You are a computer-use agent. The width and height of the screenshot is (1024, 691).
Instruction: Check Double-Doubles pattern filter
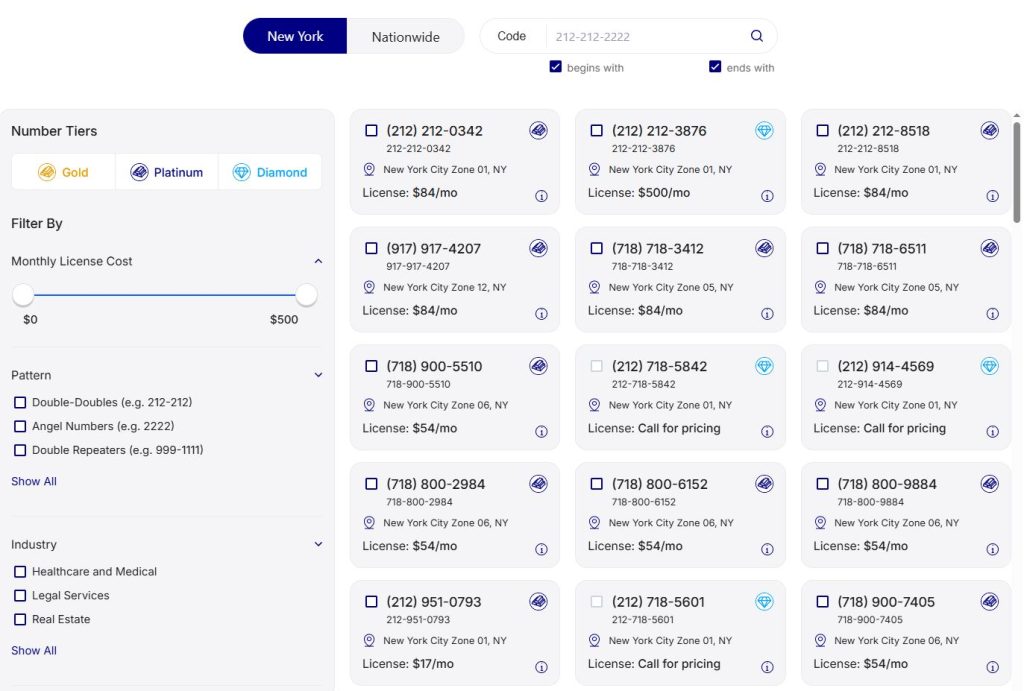(20, 402)
